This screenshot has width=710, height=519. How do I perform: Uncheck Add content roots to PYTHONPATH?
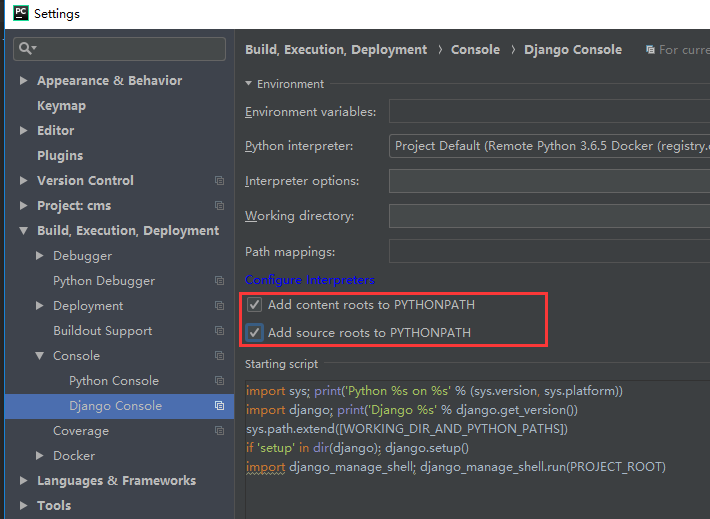pyautogui.click(x=254, y=305)
